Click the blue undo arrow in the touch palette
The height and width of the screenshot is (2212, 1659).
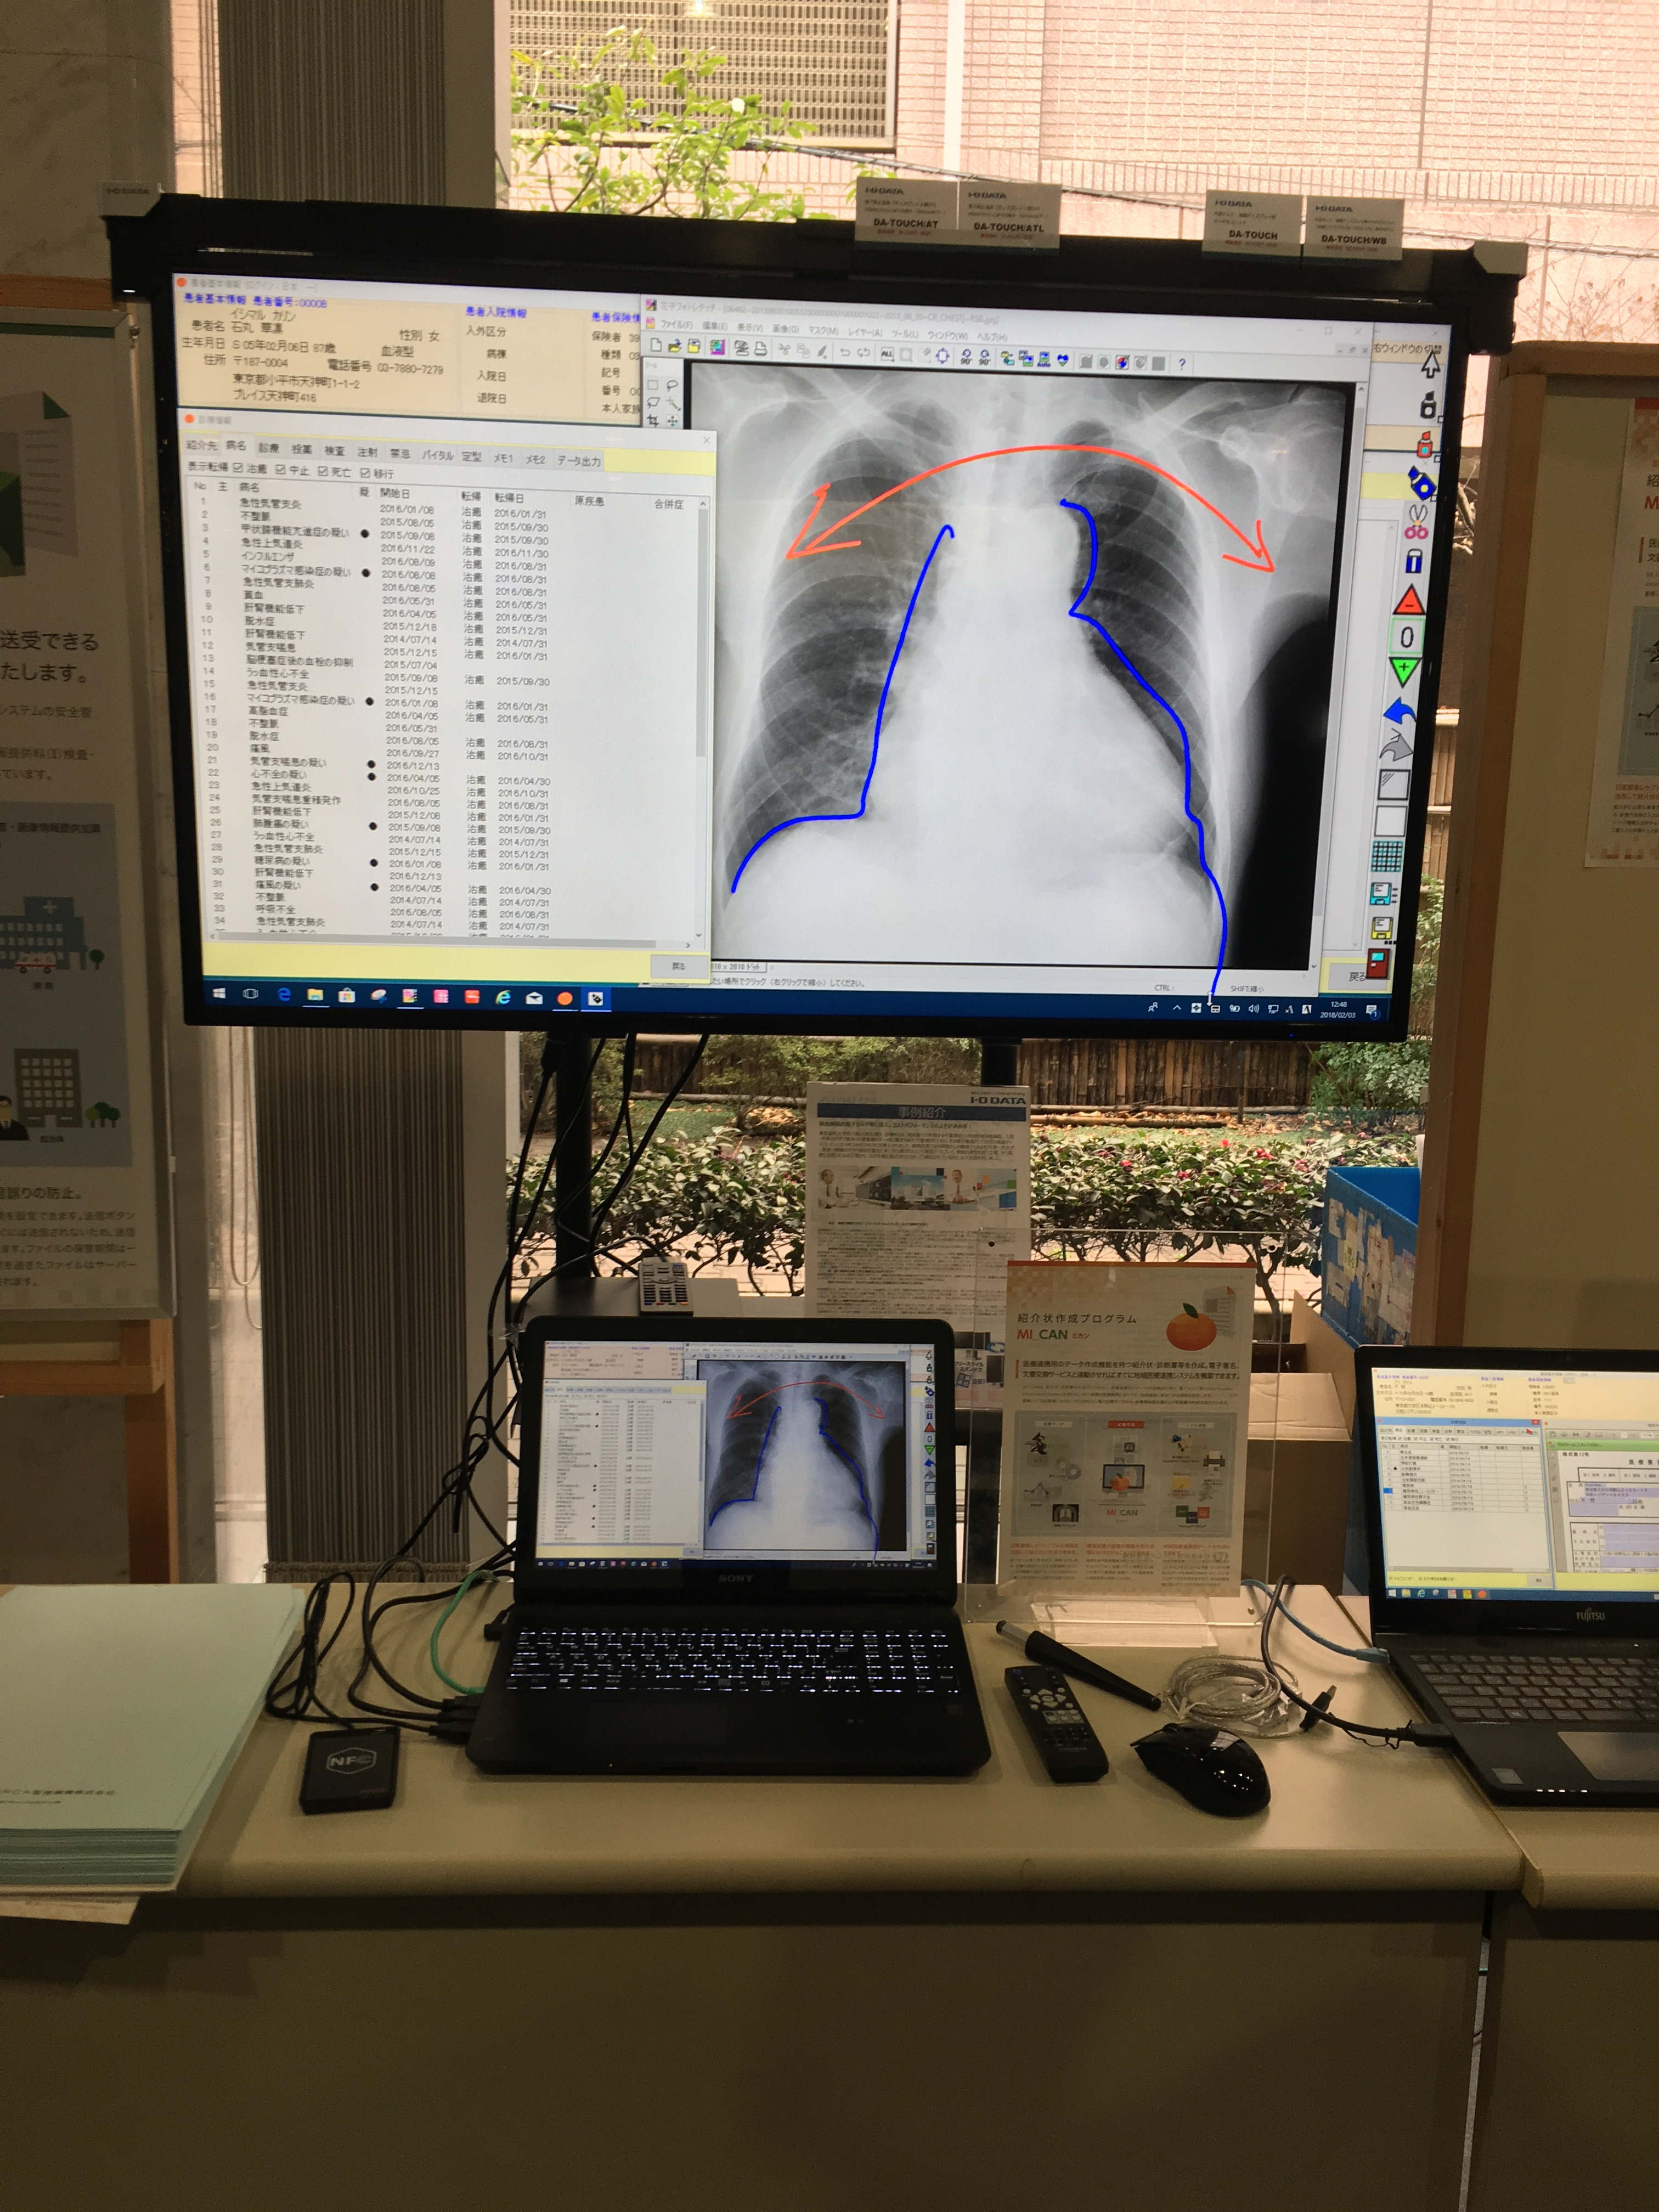(1401, 712)
